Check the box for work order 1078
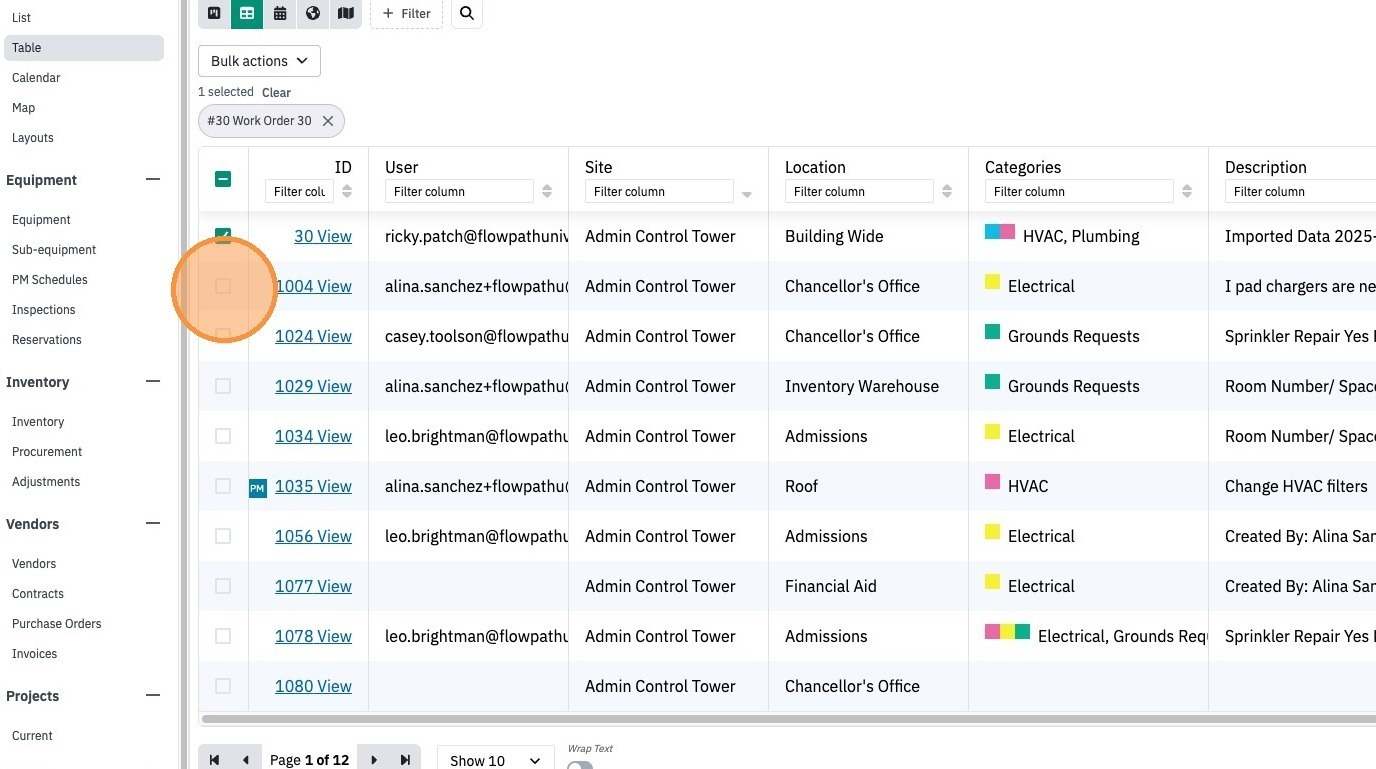Viewport: 1376px width, 769px height. tap(223, 636)
